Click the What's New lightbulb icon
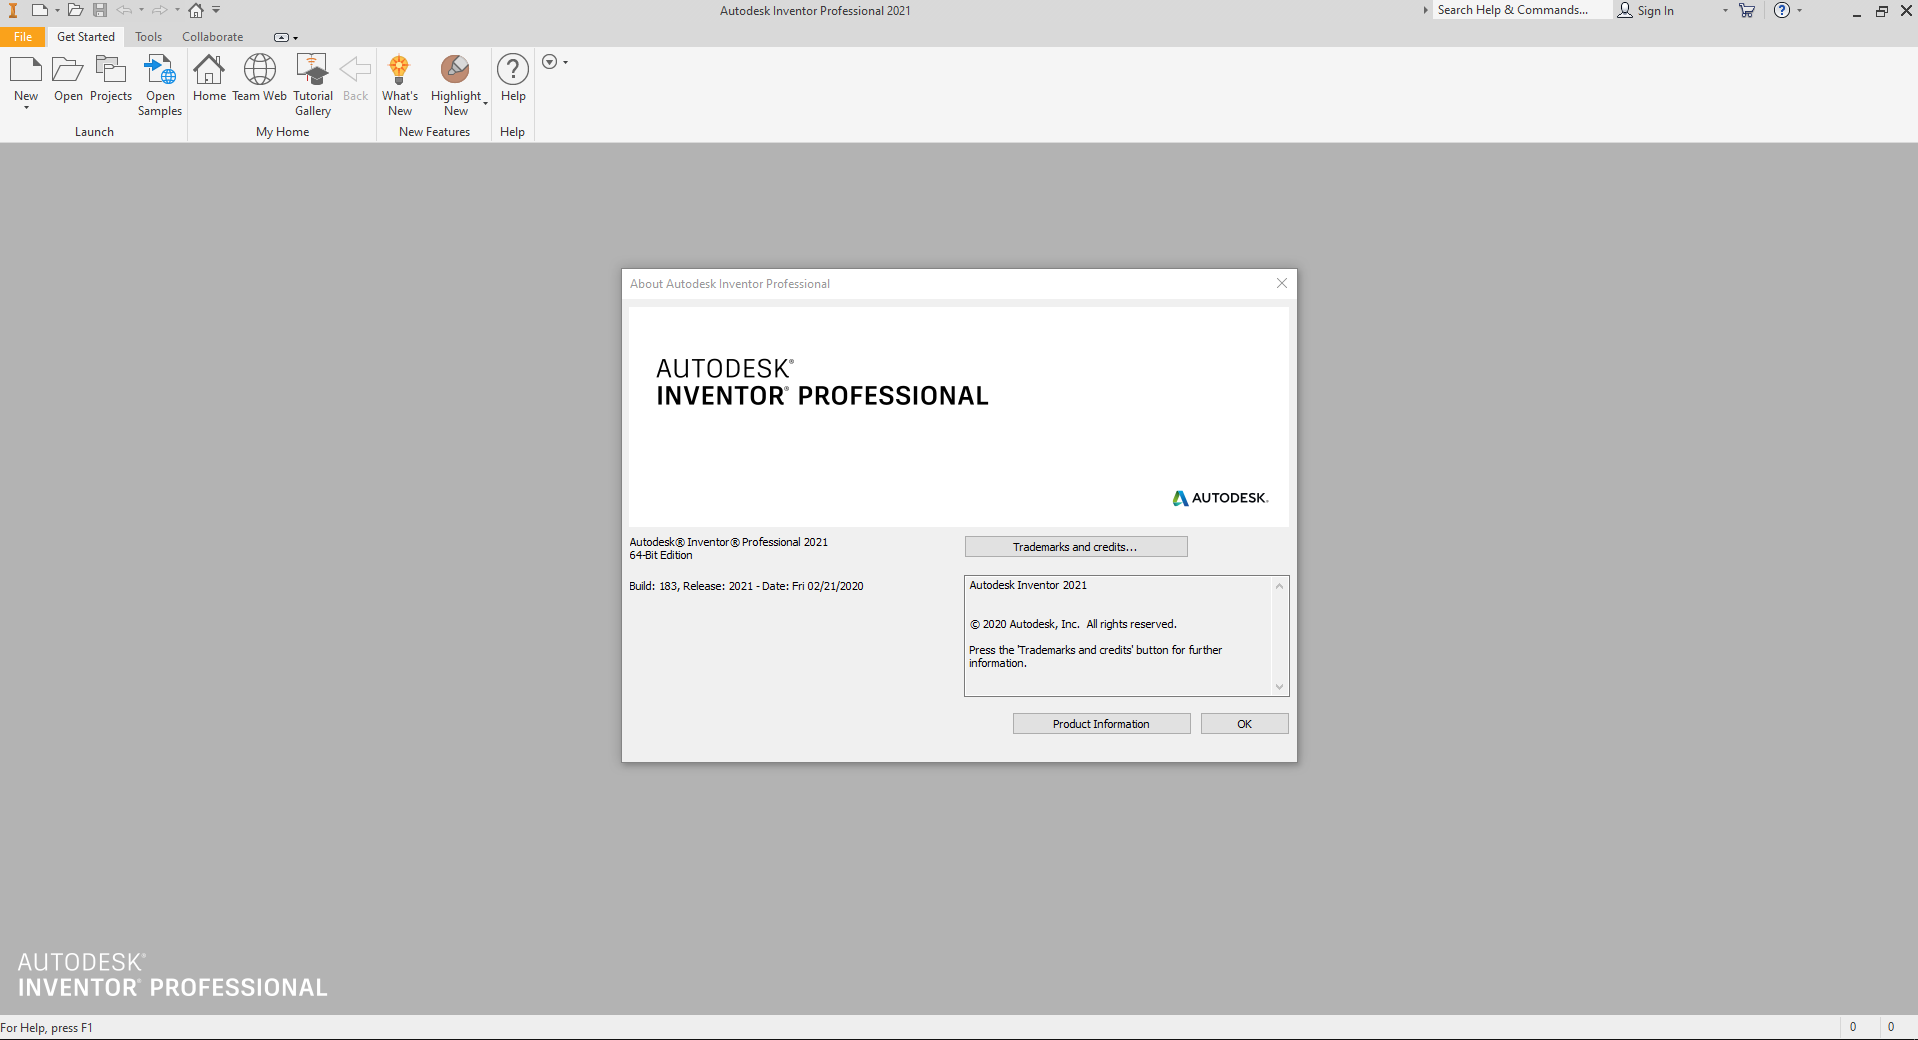Image resolution: width=1918 pixels, height=1040 pixels. [x=399, y=70]
